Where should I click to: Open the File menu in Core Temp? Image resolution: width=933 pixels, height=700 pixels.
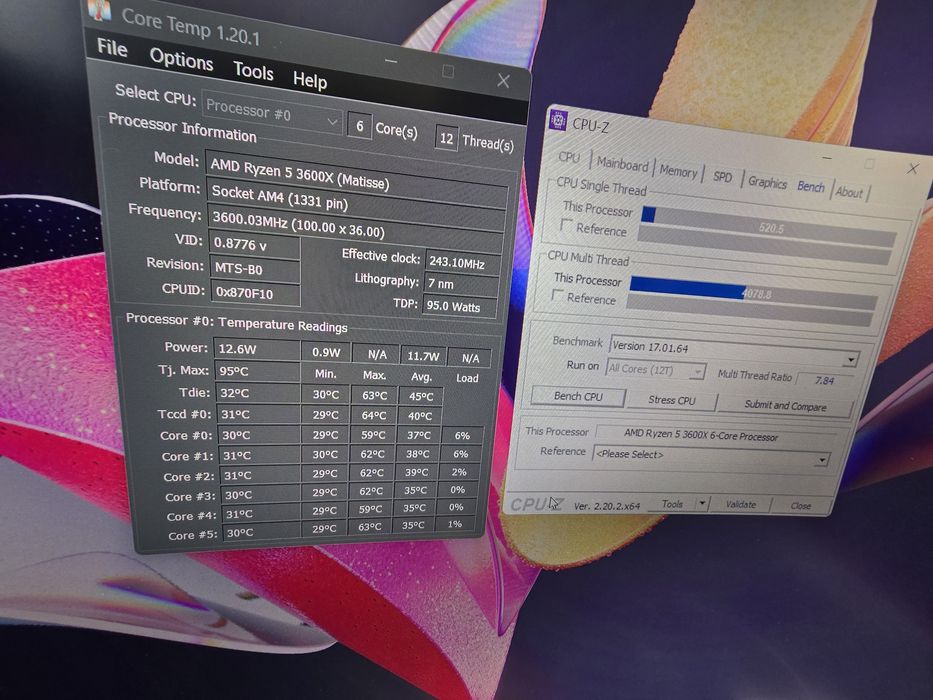pyautogui.click(x=112, y=47)
